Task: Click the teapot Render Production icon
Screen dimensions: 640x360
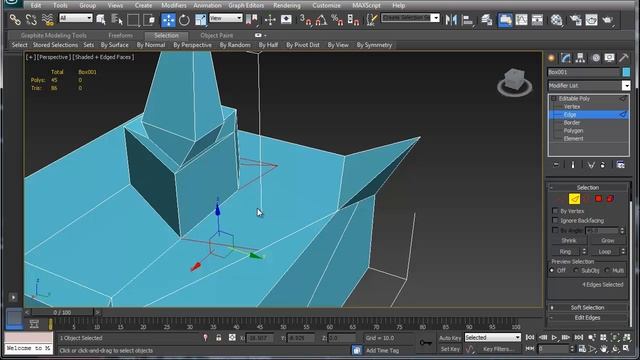Action: 608,20
